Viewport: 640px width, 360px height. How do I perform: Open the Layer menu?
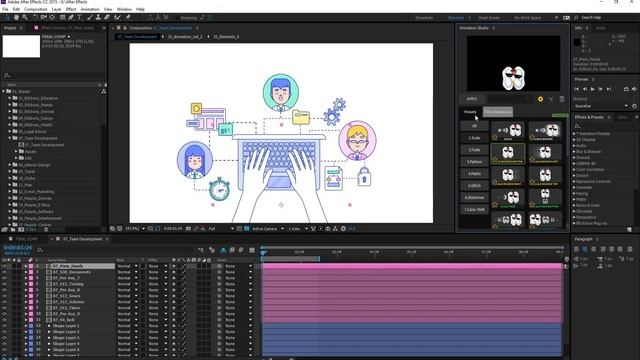(x=56, y=9)
